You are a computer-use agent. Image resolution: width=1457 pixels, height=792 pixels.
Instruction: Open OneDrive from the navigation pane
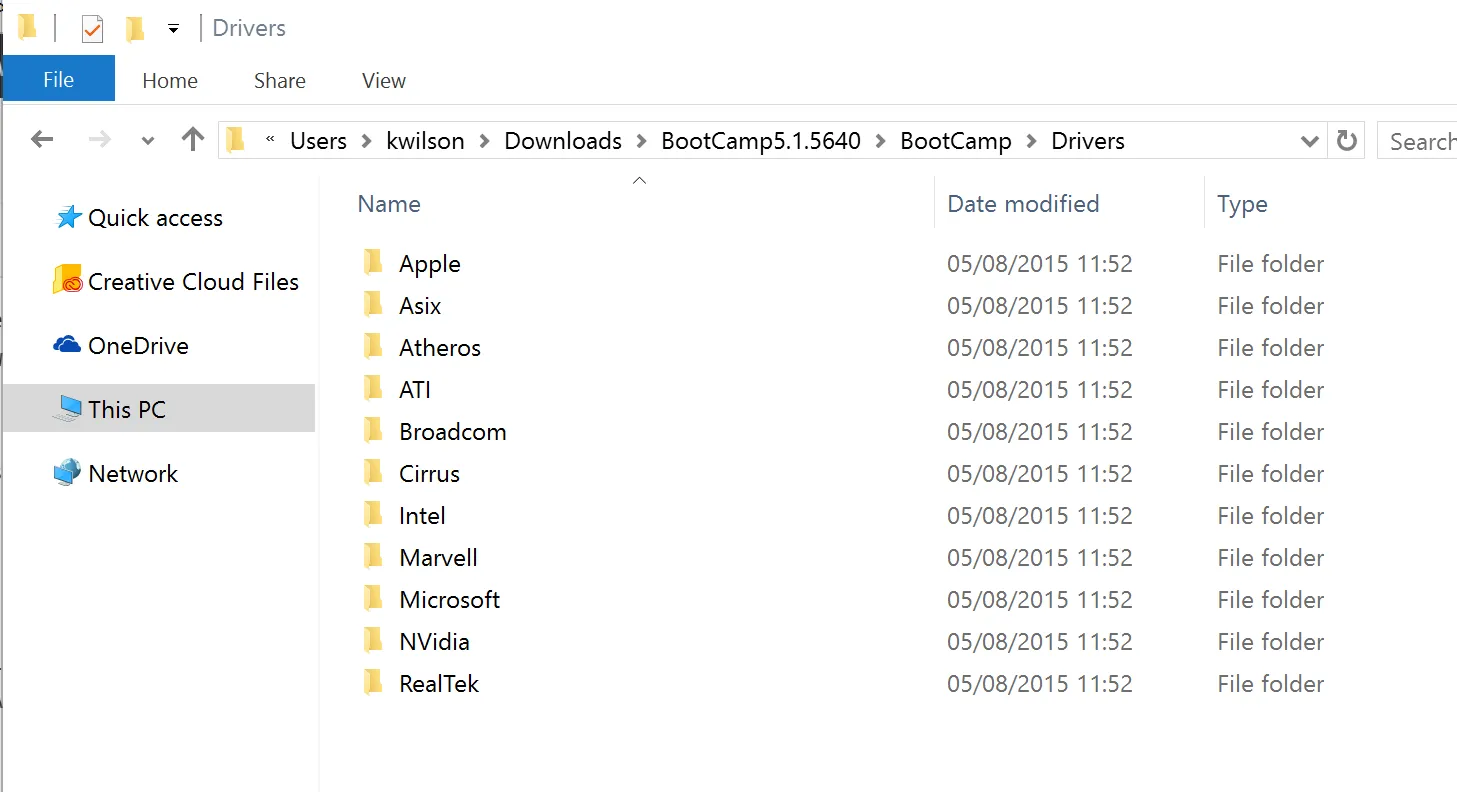pyautogui.click(x=138, y=346)
